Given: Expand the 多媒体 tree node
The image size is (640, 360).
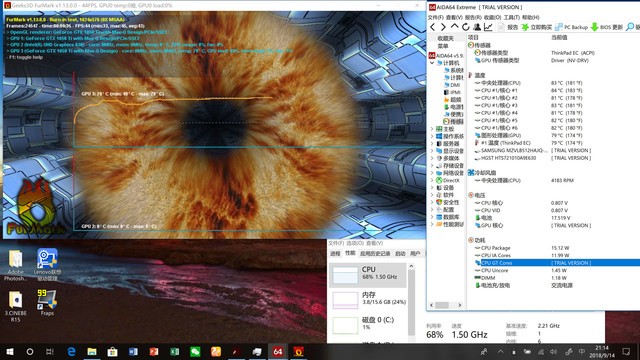Looking at the screenshot, I should (x=432, y=158).
